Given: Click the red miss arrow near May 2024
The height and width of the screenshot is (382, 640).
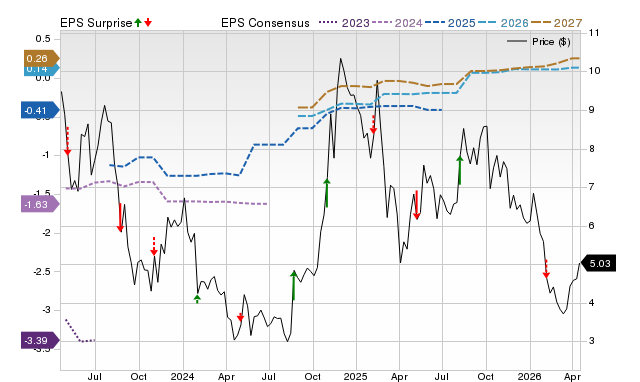Looking at the screenshot, I should 240,317.
